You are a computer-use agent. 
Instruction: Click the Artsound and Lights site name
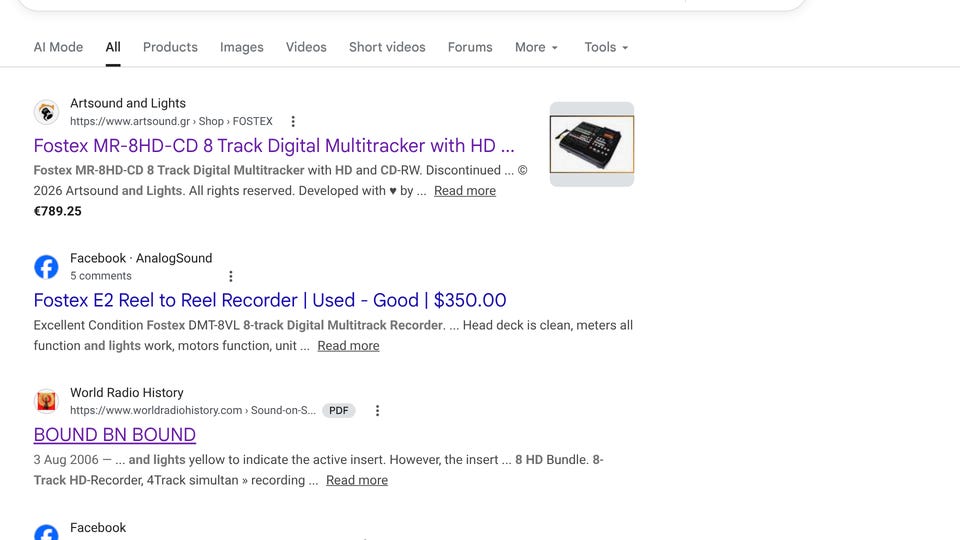128,103
